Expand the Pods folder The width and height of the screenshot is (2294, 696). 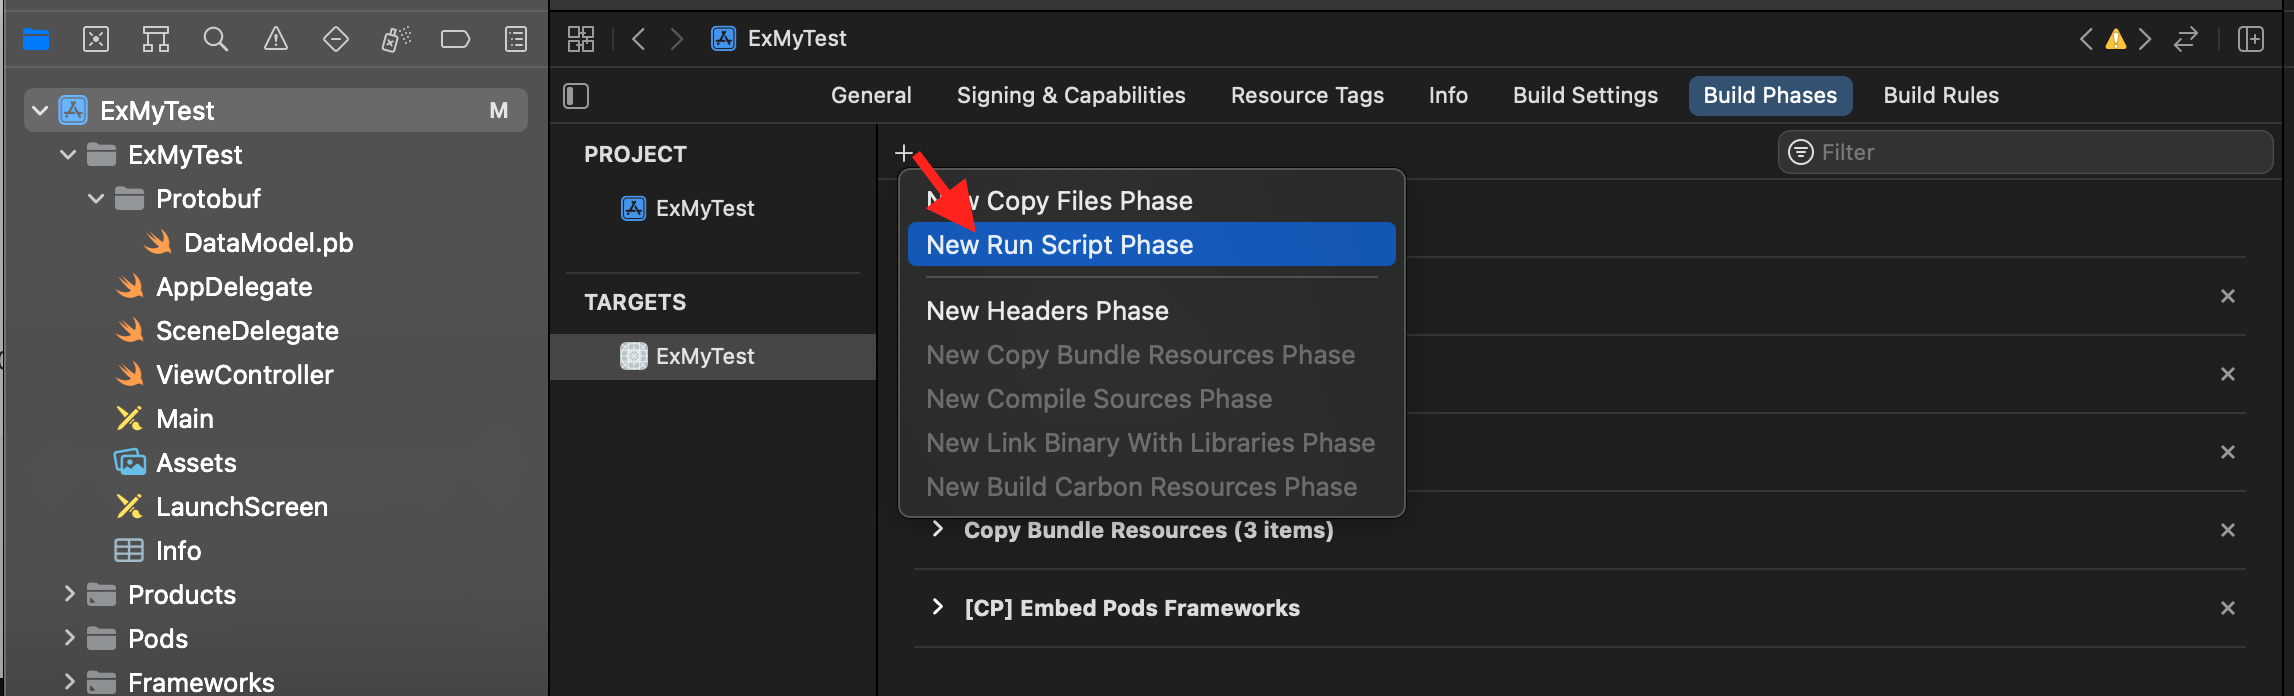[x=69, y=638]
